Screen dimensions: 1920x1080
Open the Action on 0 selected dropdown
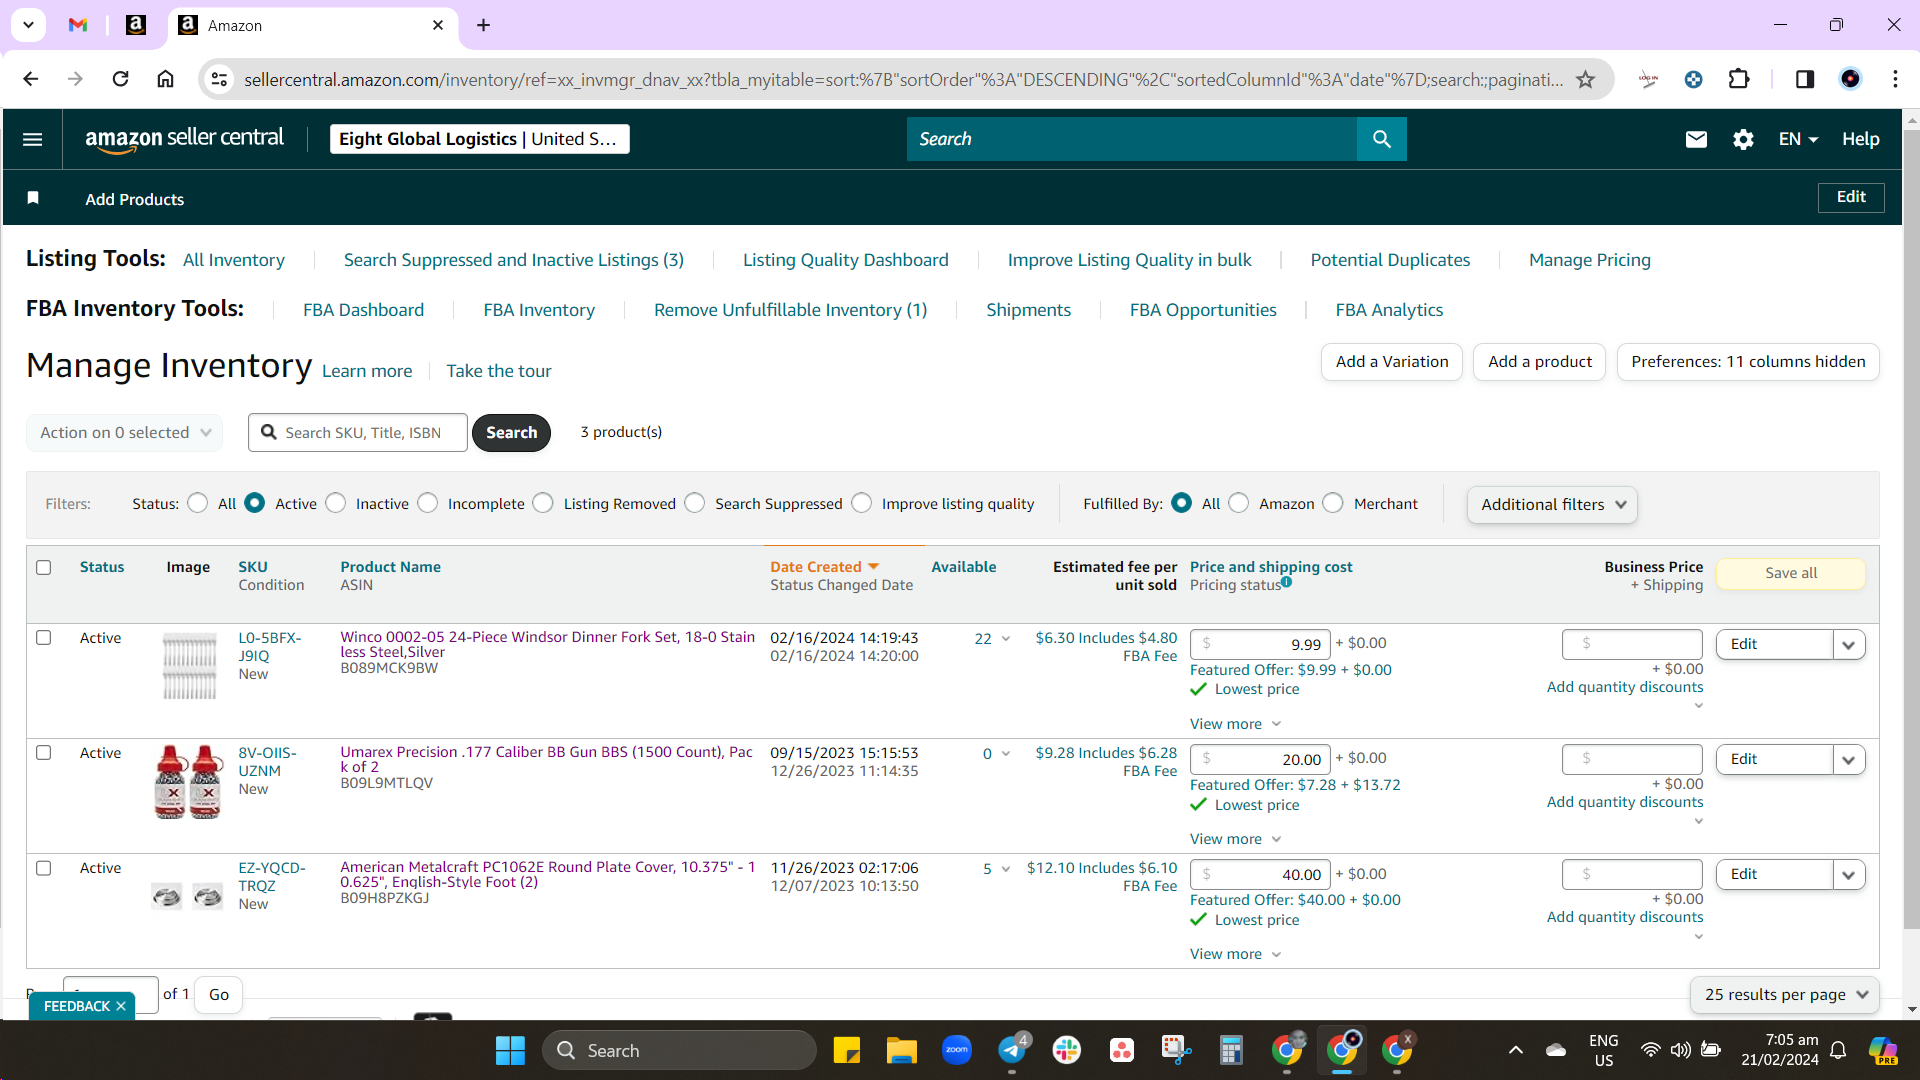(125, 433)
